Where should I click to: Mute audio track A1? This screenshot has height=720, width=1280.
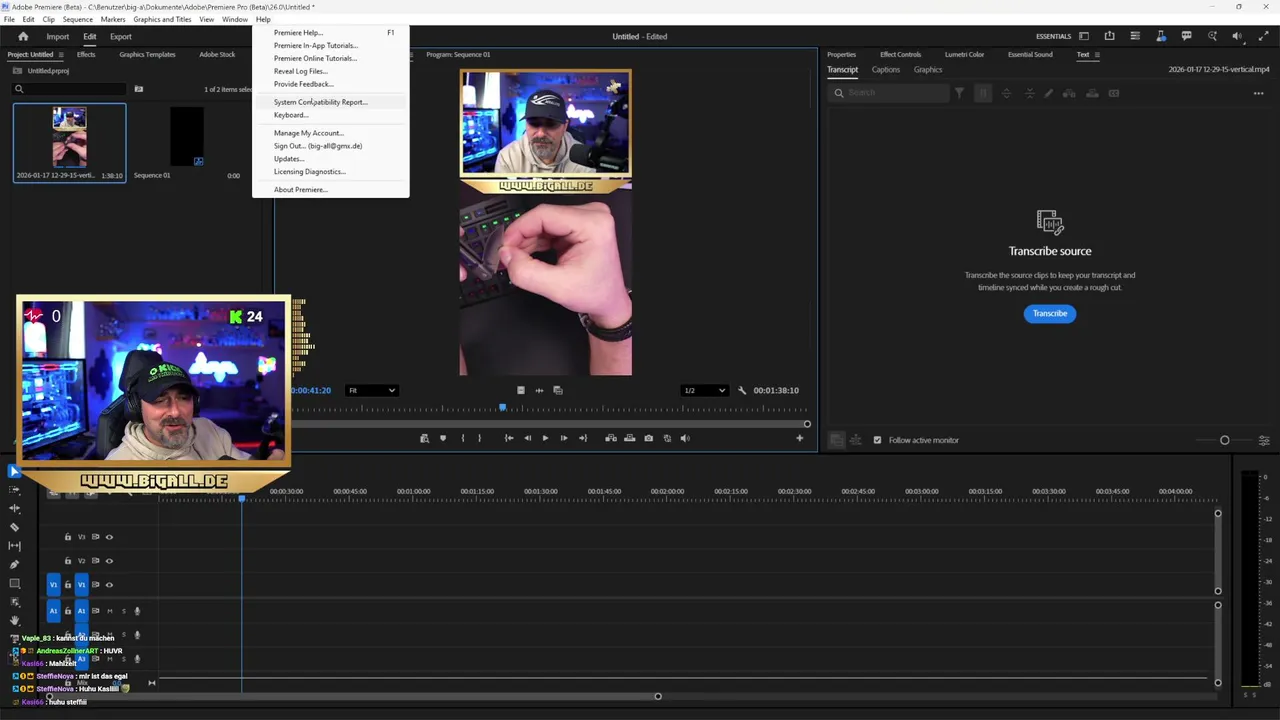110,611
